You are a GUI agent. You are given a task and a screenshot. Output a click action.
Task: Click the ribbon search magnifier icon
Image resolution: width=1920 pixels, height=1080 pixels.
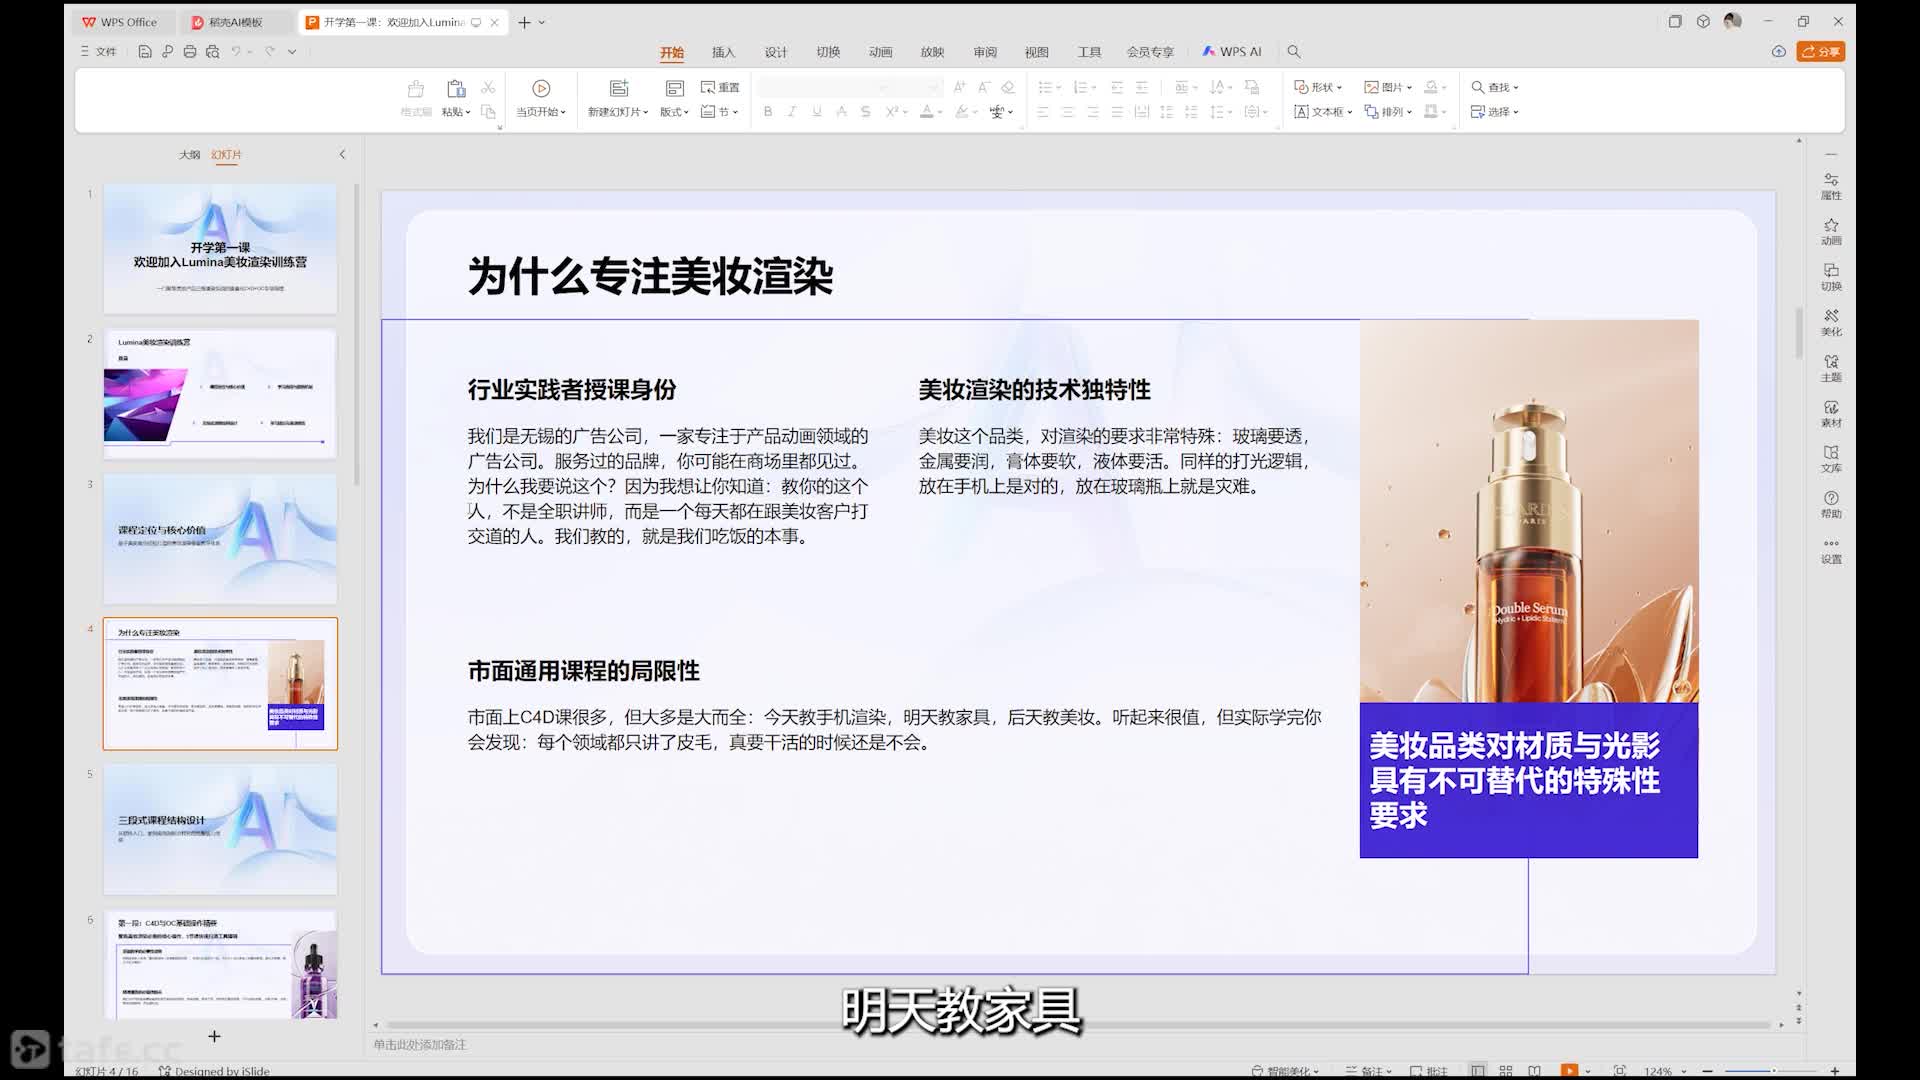click(1294, 51)
